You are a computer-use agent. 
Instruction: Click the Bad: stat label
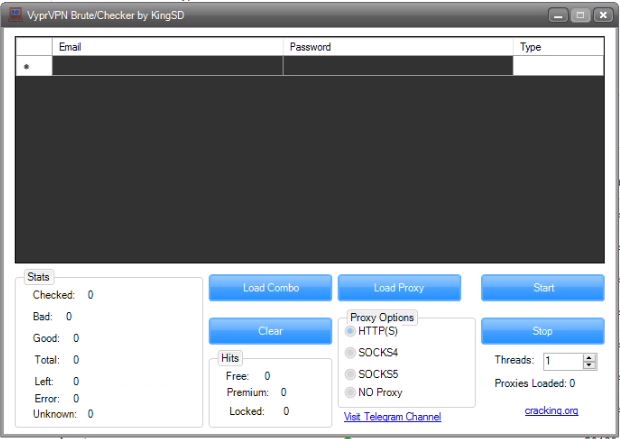click(43, 316)
